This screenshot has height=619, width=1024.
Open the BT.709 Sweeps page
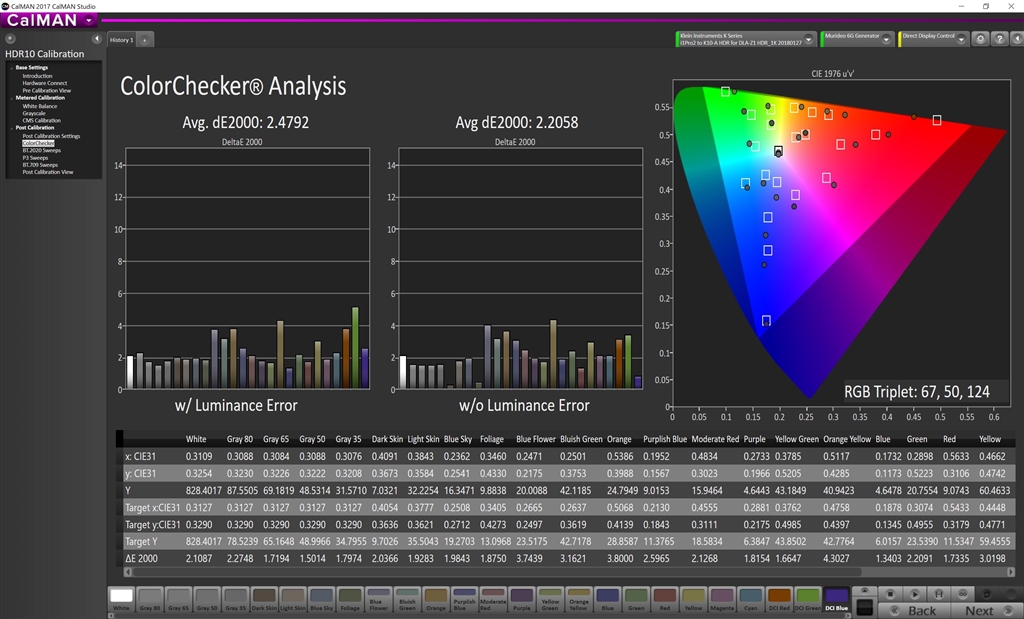point(40,165)
